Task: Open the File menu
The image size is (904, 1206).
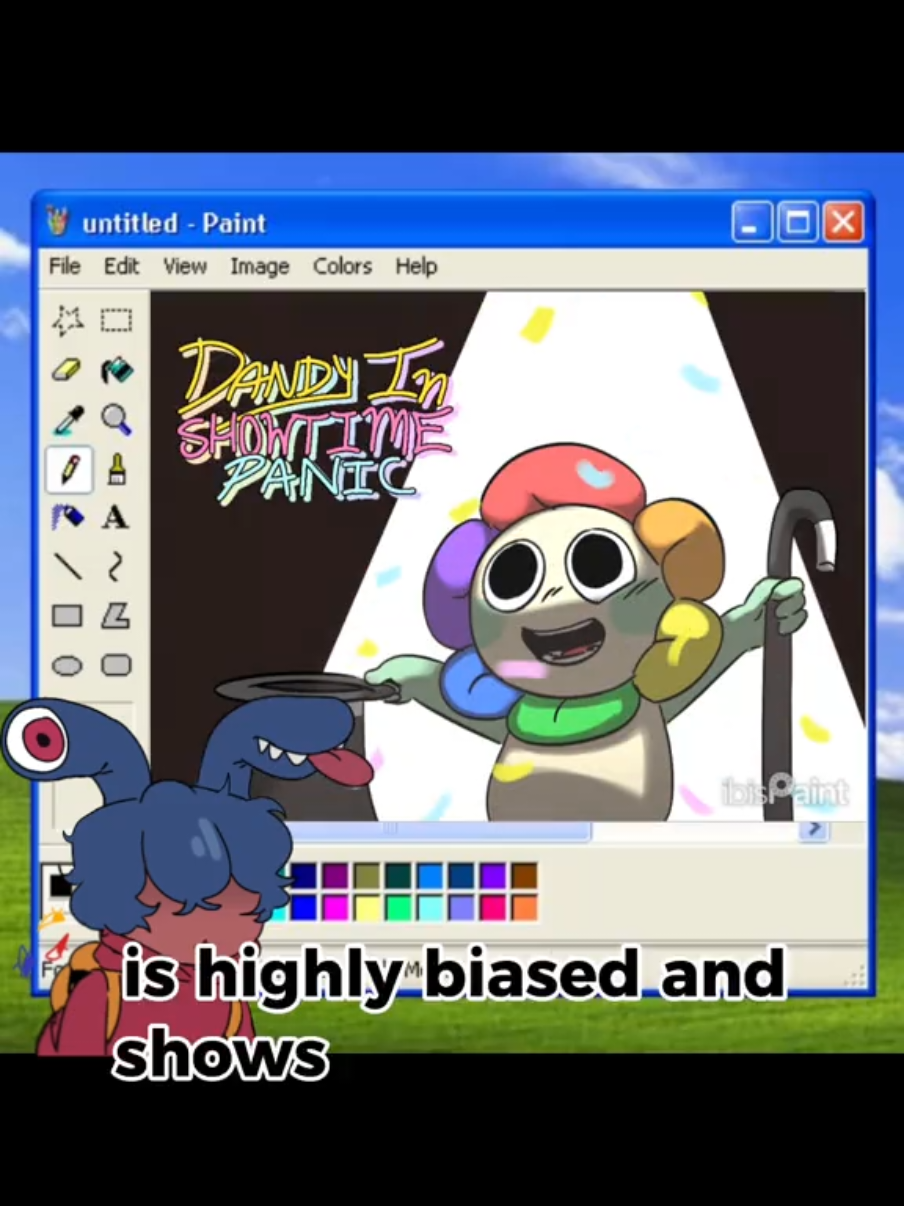Action: tap(65, 266)
